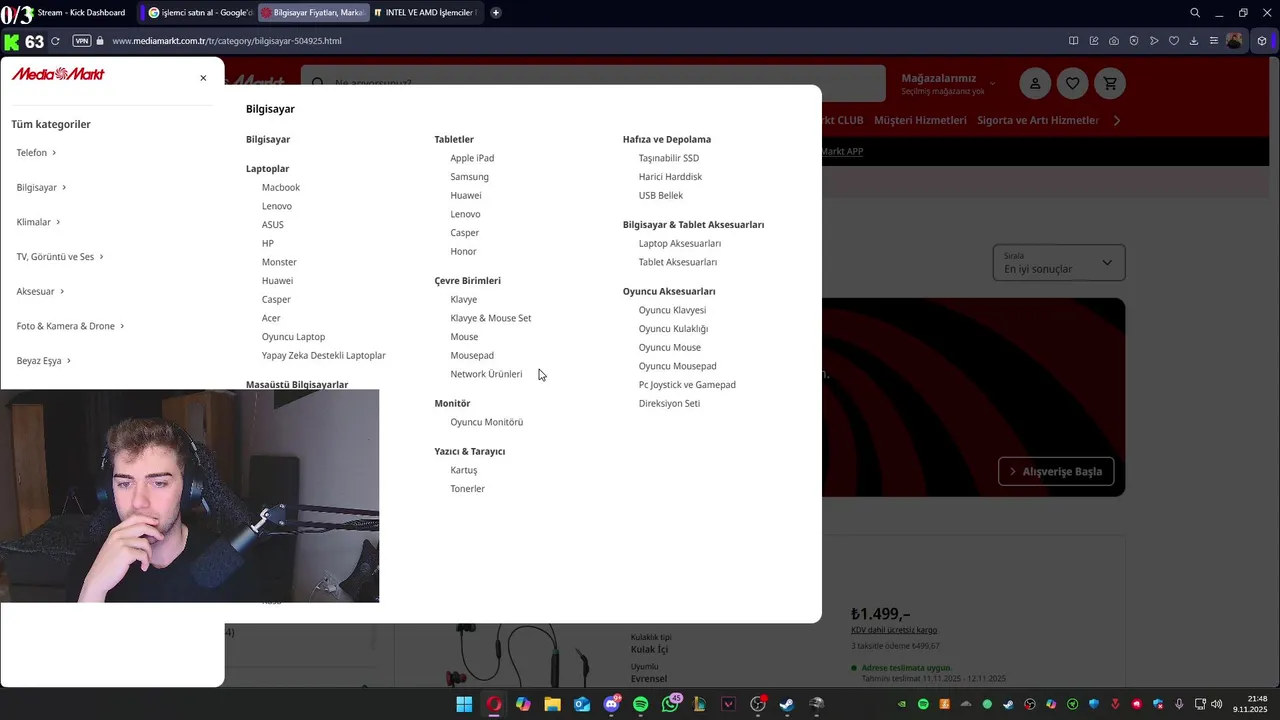Expand the Aksesuar category
Image resolution: width=1280 pixels, height=720 pixels.
click(x=40, y=292)
